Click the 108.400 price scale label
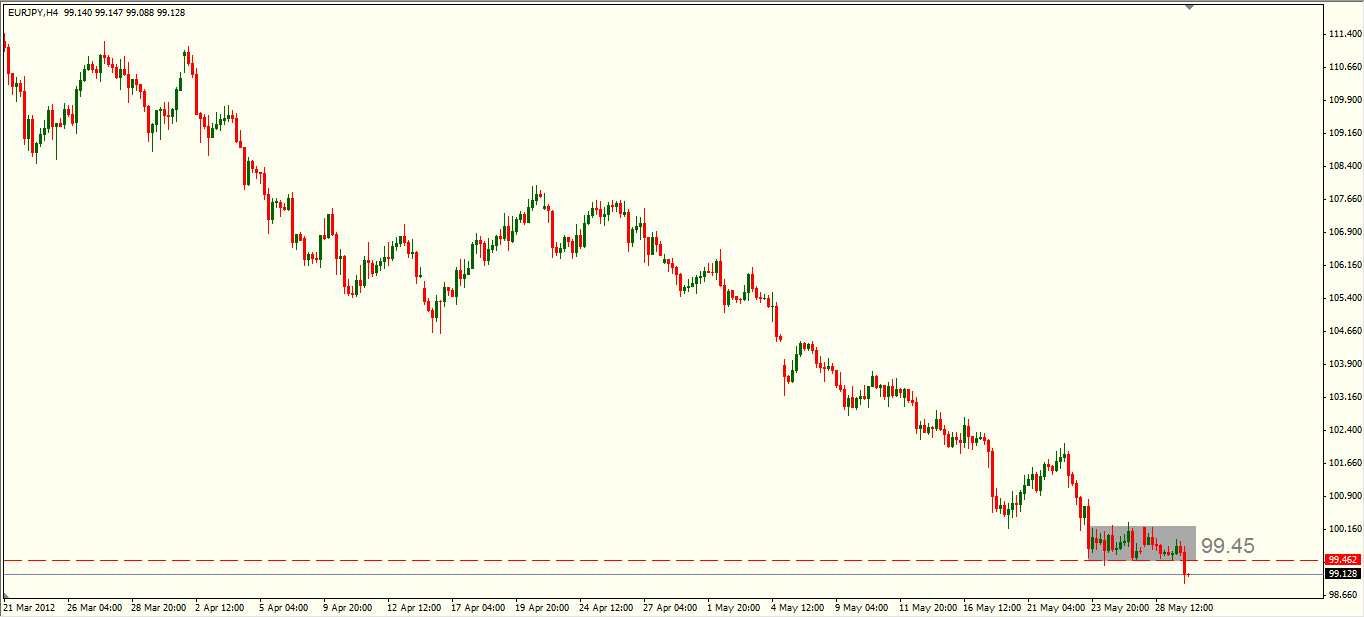Screen dimensions: 1364x617 point(1344,166)
